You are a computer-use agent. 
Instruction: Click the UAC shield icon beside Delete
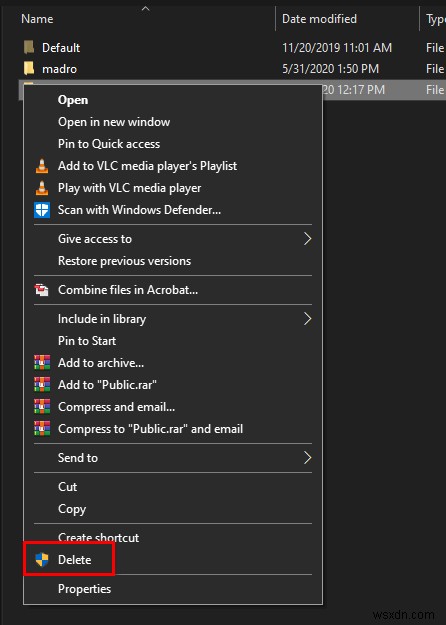pyautogui.click(x=42, y=560)
